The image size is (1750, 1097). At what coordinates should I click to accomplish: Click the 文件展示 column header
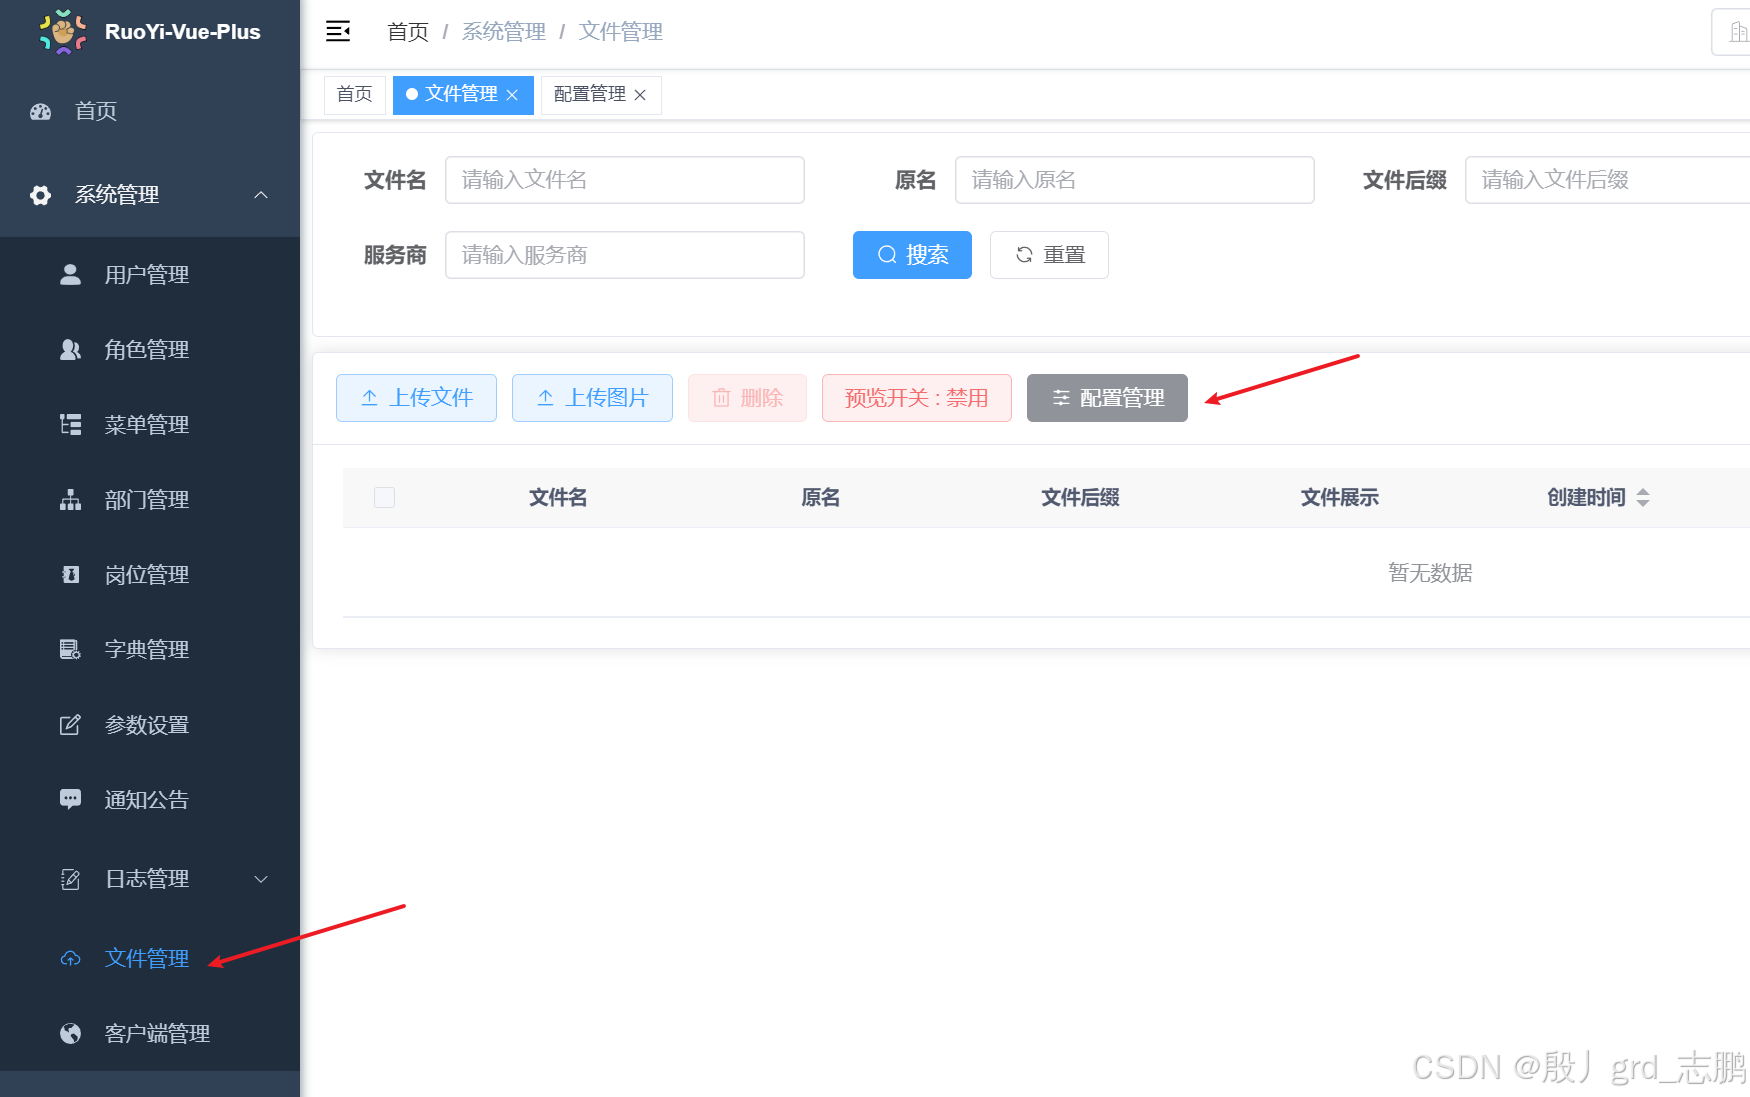[x=1340, y=497]
